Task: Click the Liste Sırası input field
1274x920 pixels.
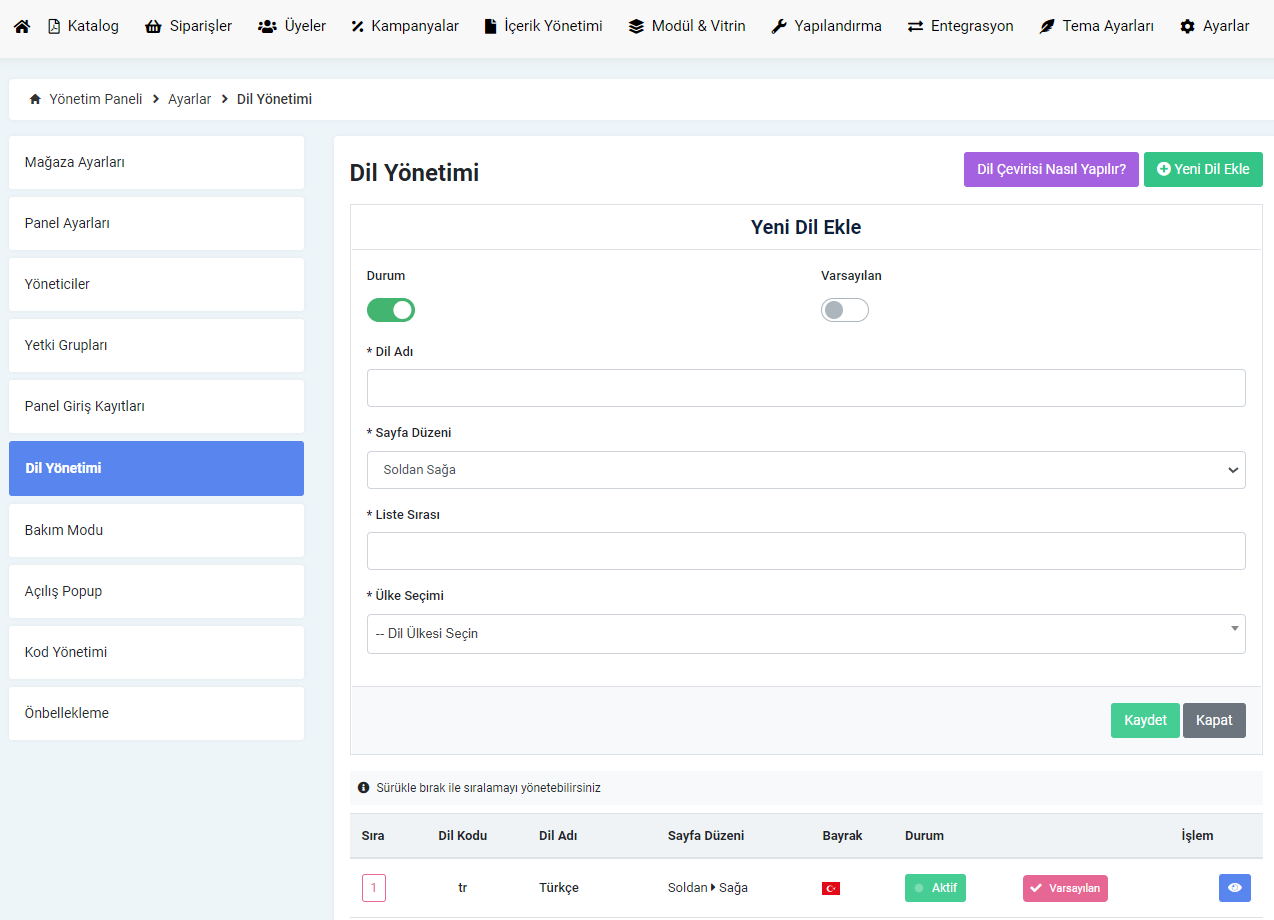Action: point(806,551)
